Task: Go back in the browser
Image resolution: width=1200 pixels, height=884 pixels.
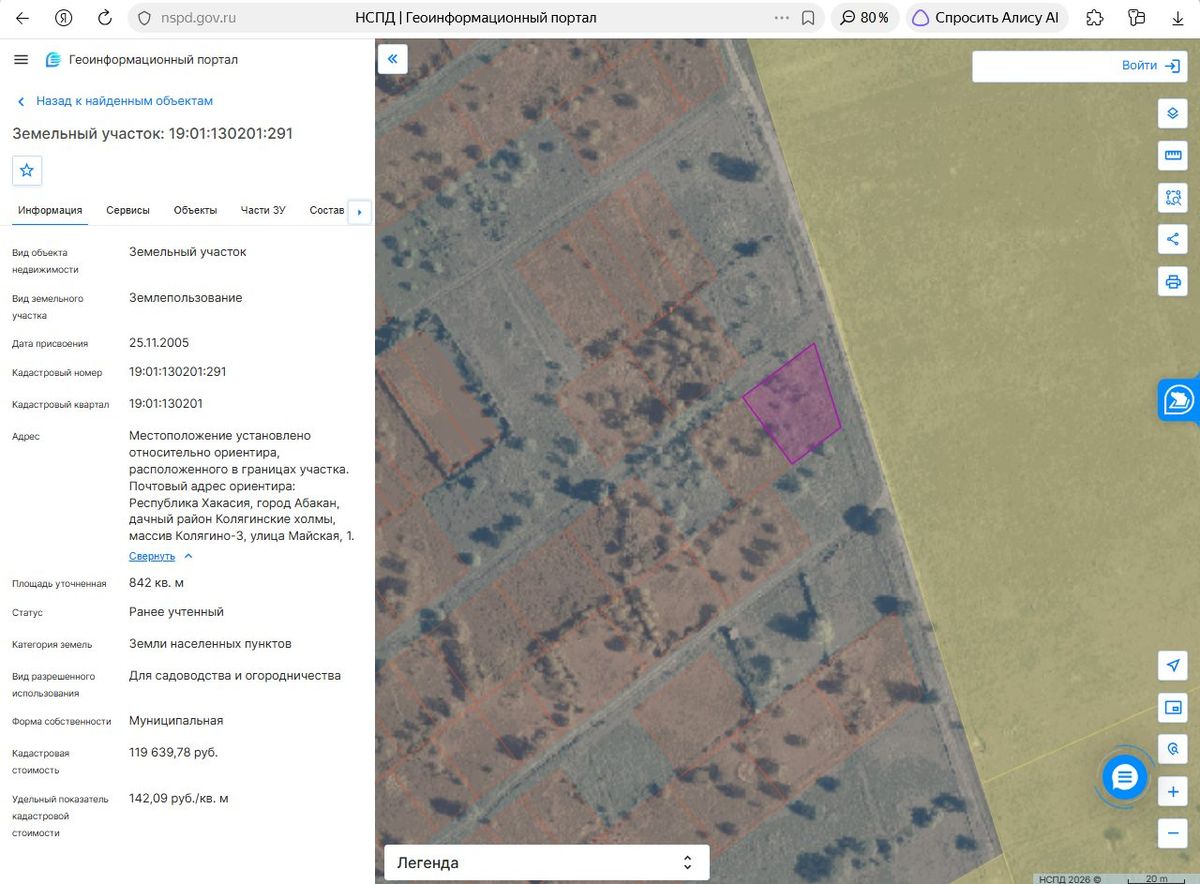Action: pyautogui.click(x=22, y=18)
